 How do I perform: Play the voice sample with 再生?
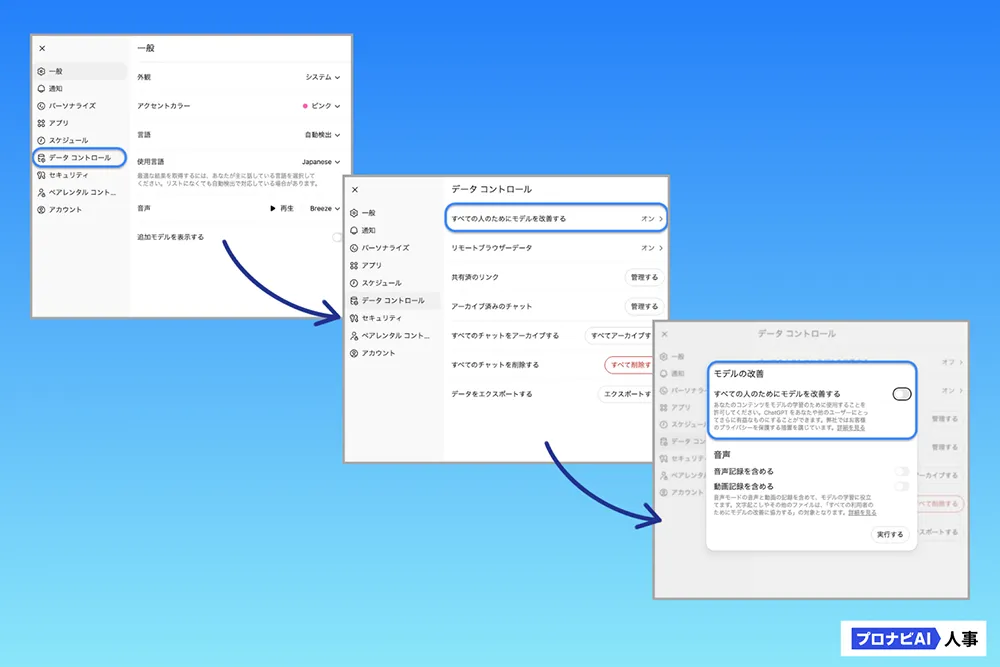pos(281,209)
